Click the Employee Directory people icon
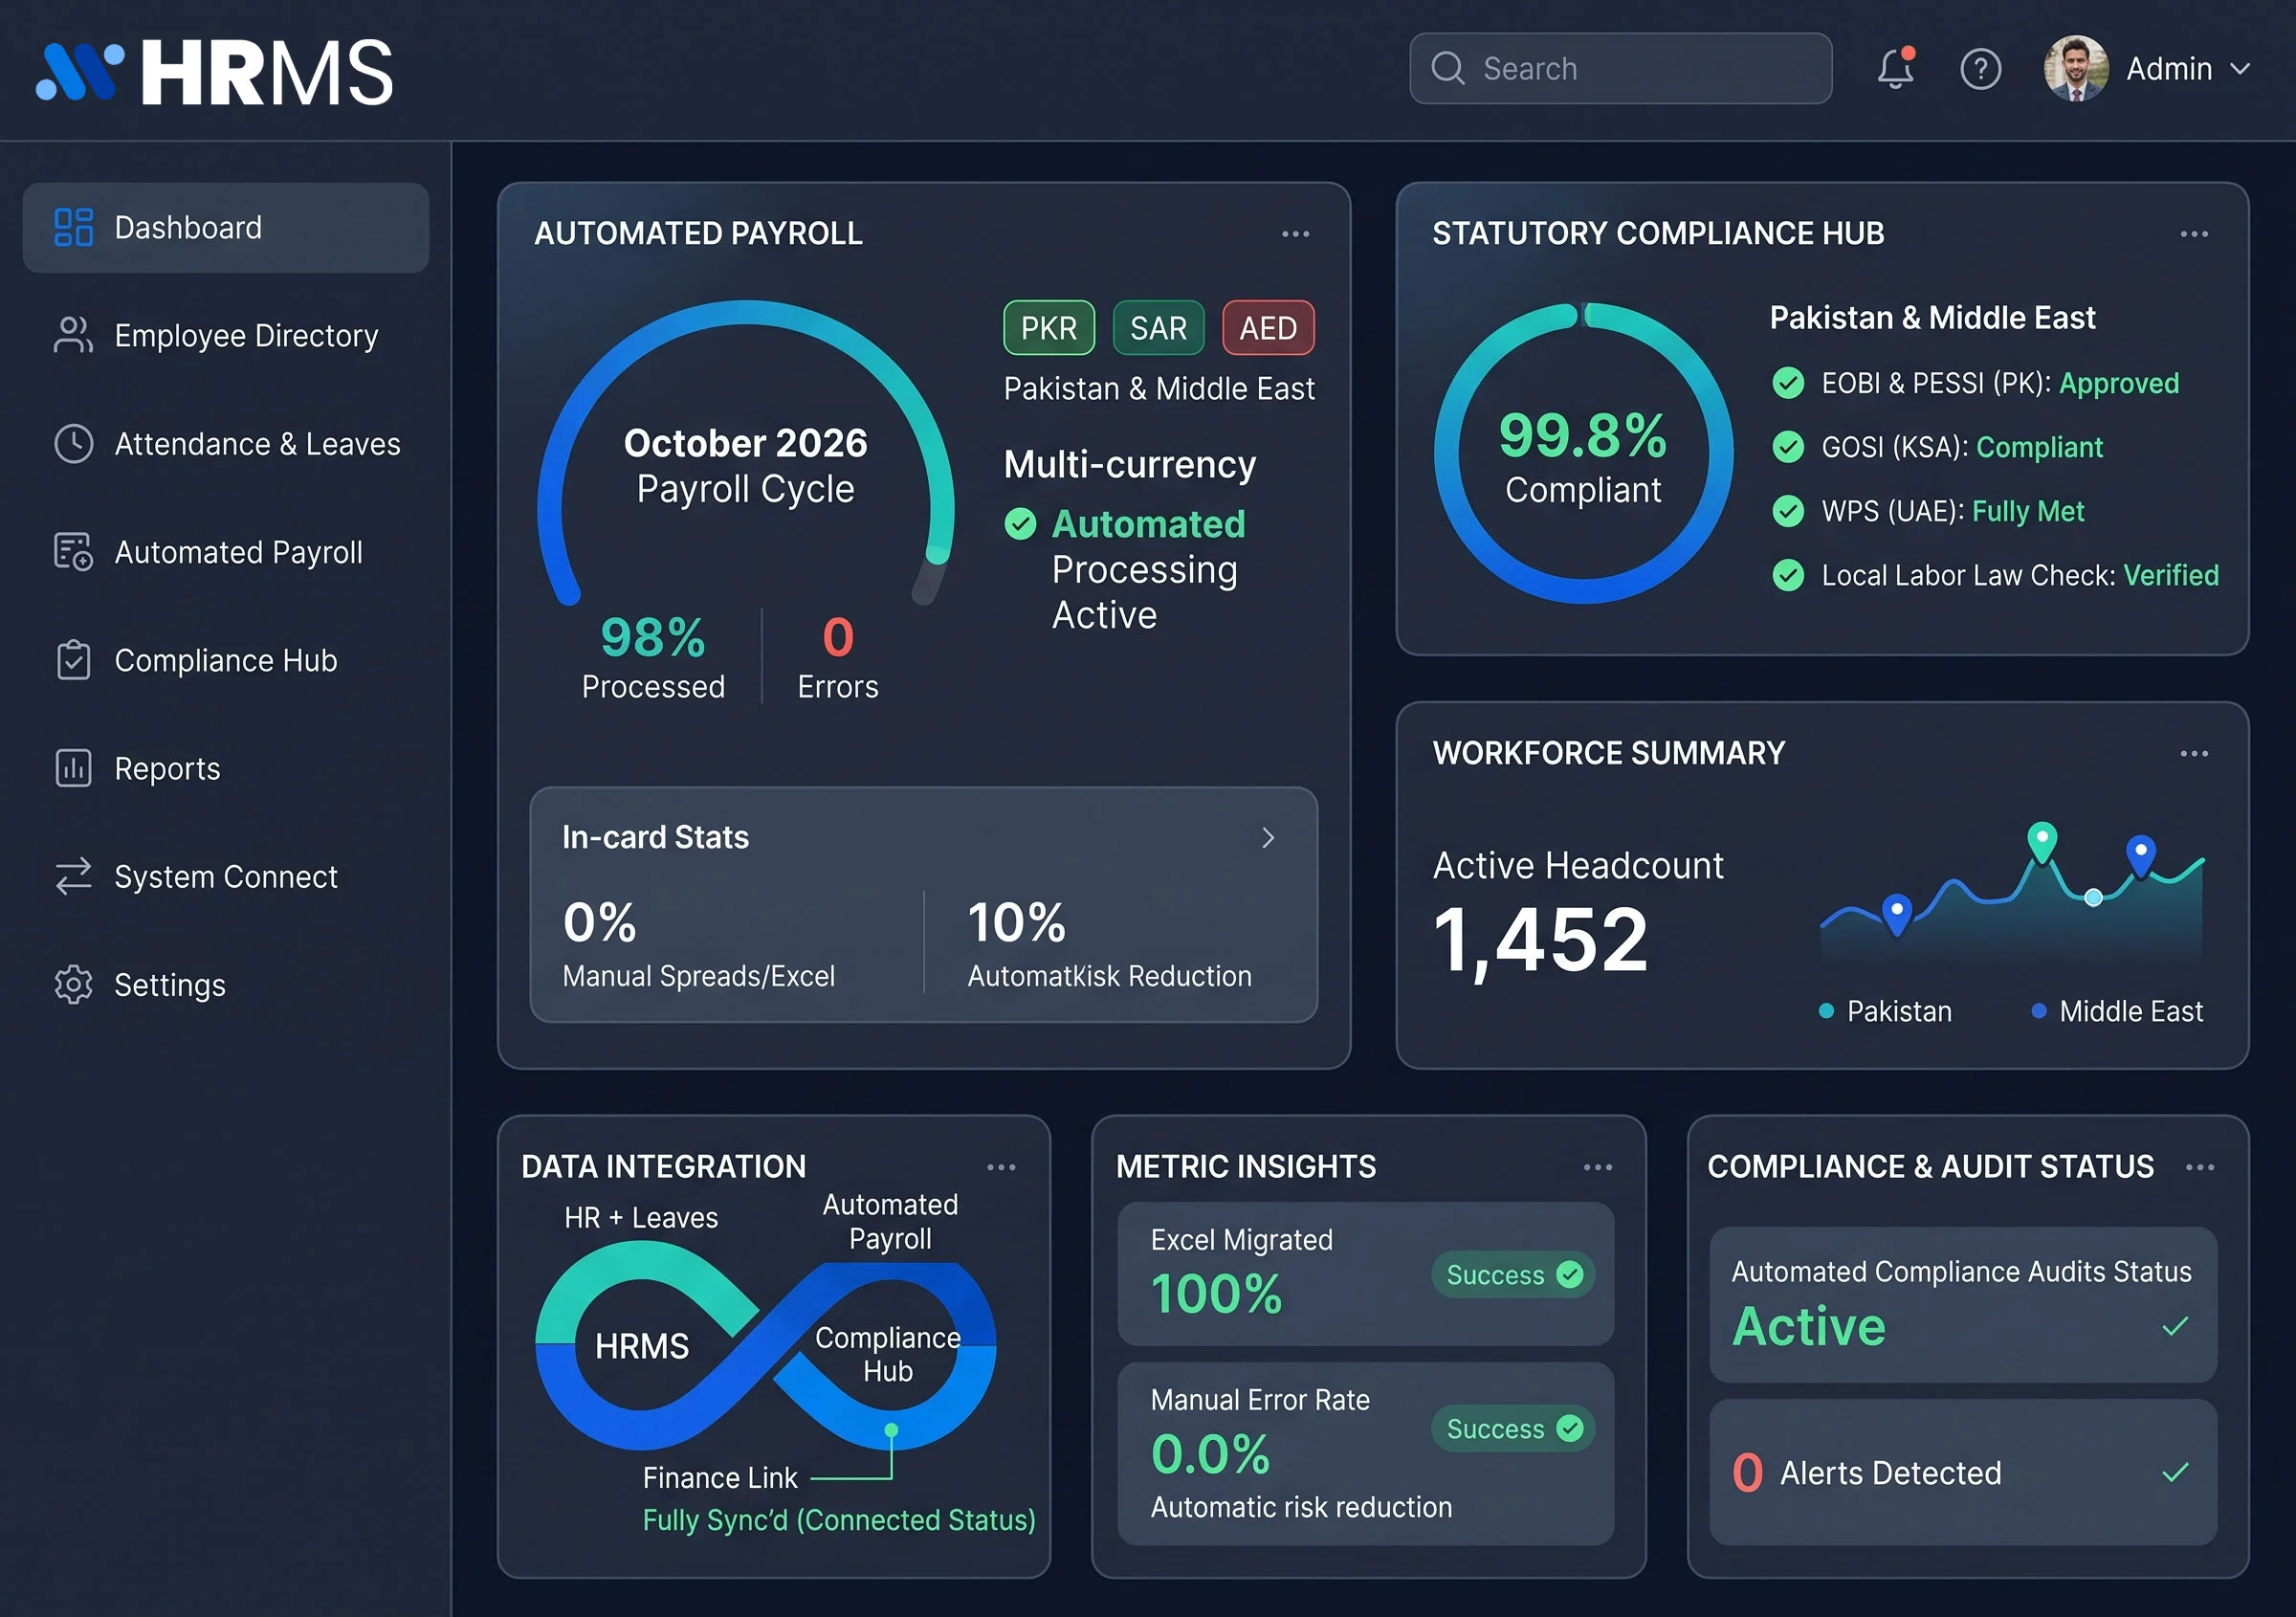Image resolution: width=2296 pixels, height=1617 pixels. (73, 335)
